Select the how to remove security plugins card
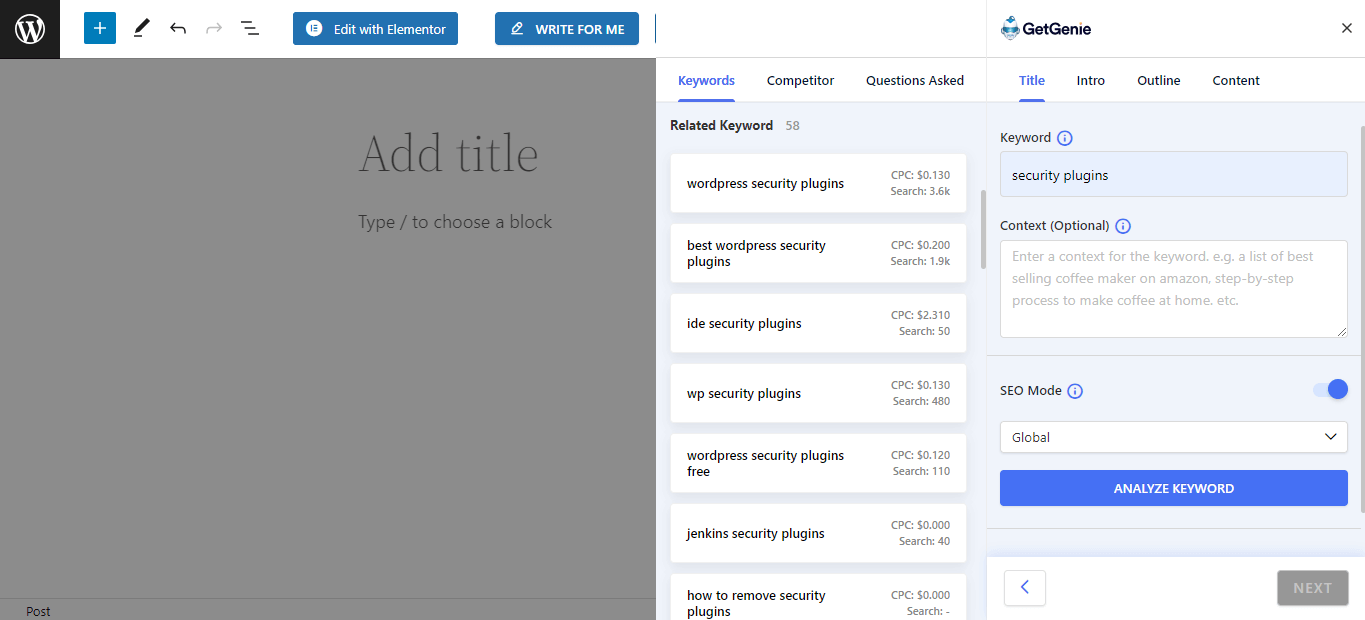1365x620 pixels. tap(818, 597)
